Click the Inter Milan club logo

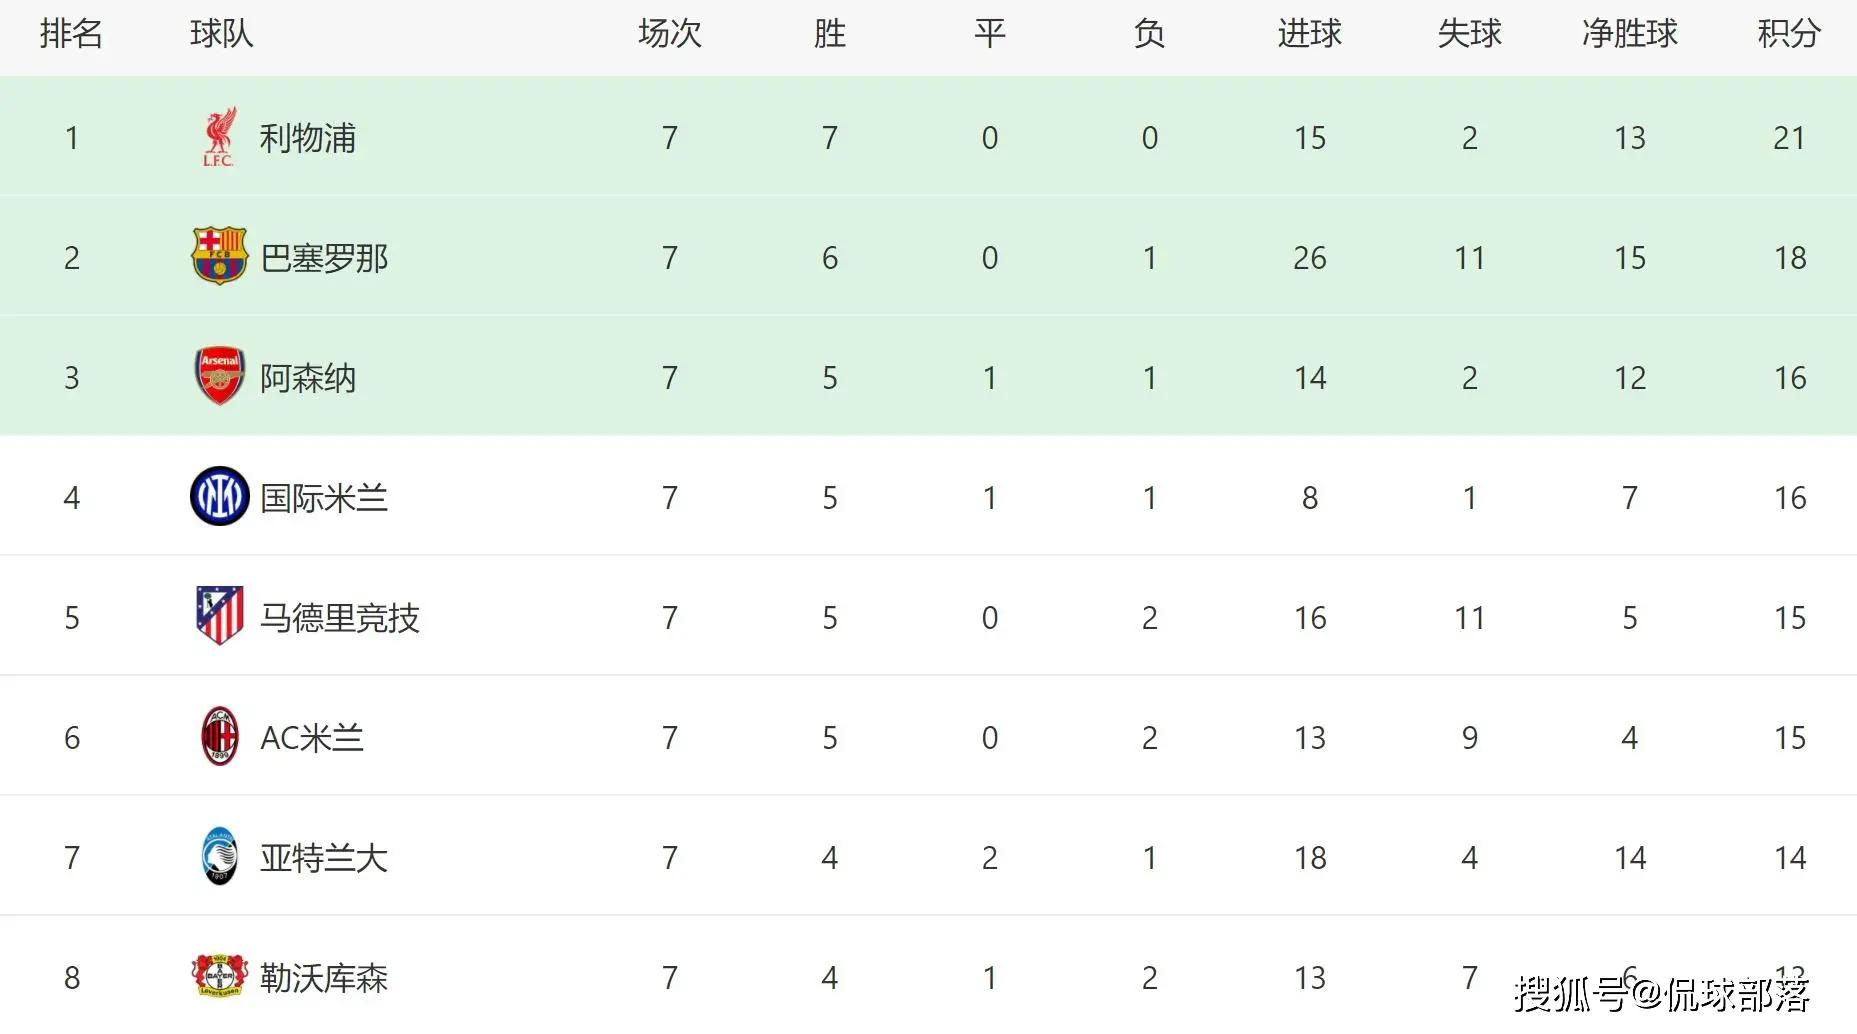[x=219, y=497]
